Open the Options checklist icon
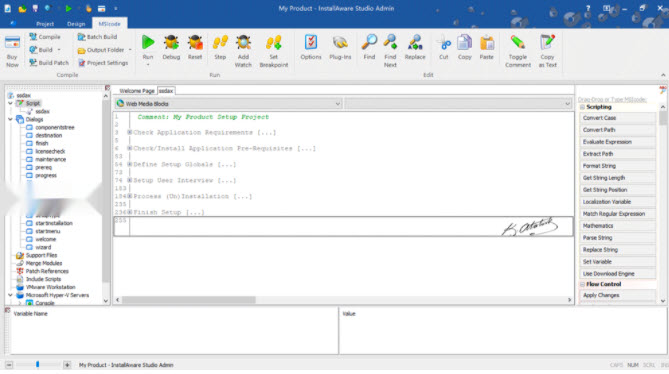This screenshot has width=669, height=374. [x=311, y=42]
